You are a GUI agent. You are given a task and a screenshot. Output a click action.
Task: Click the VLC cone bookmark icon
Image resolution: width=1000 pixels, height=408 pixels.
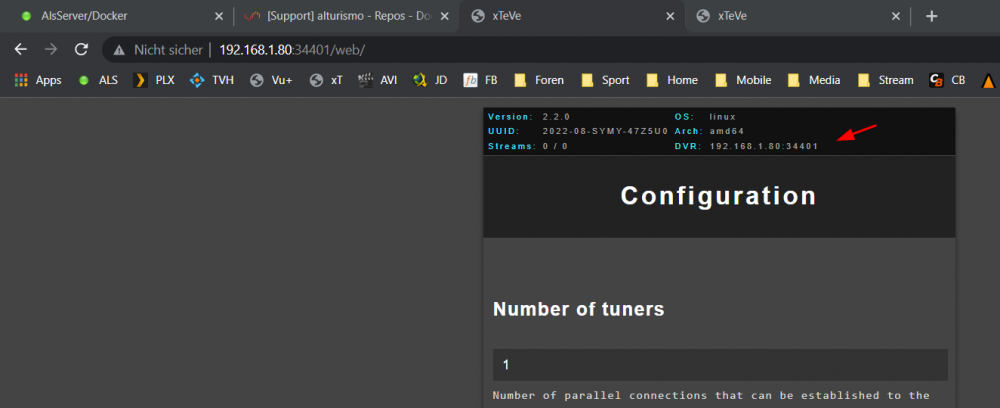point(988,80)
